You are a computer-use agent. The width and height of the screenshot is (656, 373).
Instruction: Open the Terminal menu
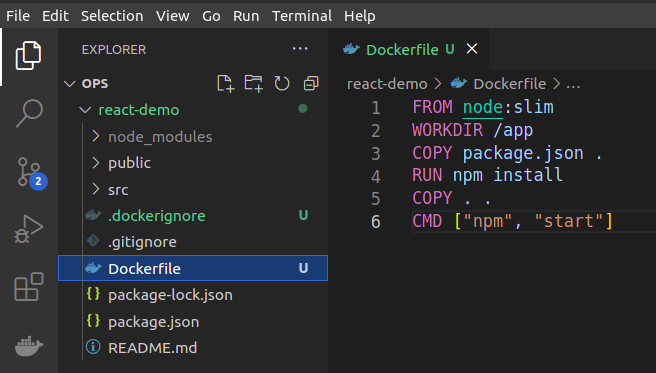[x=302, y=16]
